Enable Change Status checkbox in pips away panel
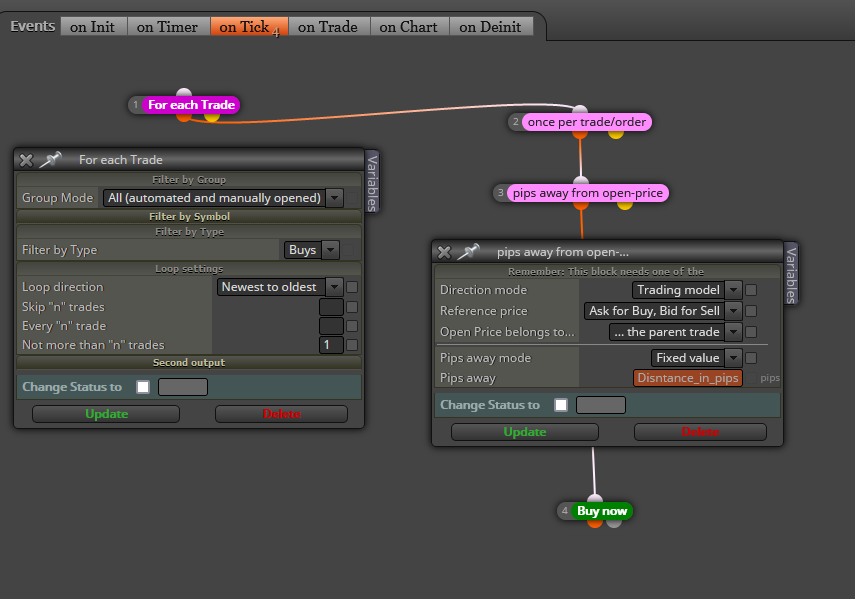 click(561, 405)
